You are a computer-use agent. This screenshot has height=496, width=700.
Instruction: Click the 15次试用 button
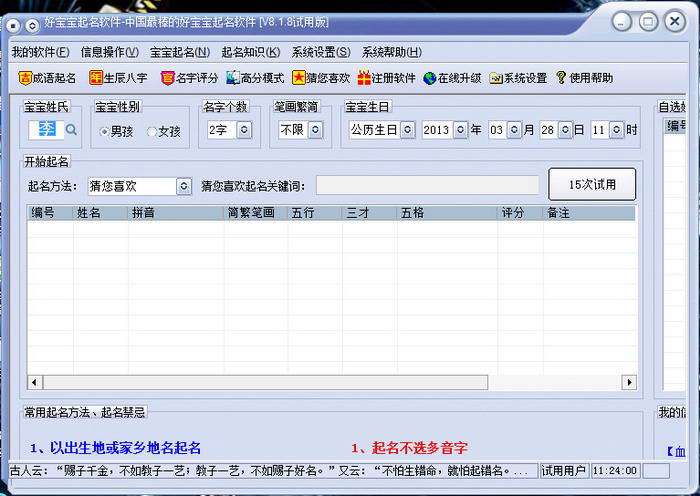tap(592, 184)
